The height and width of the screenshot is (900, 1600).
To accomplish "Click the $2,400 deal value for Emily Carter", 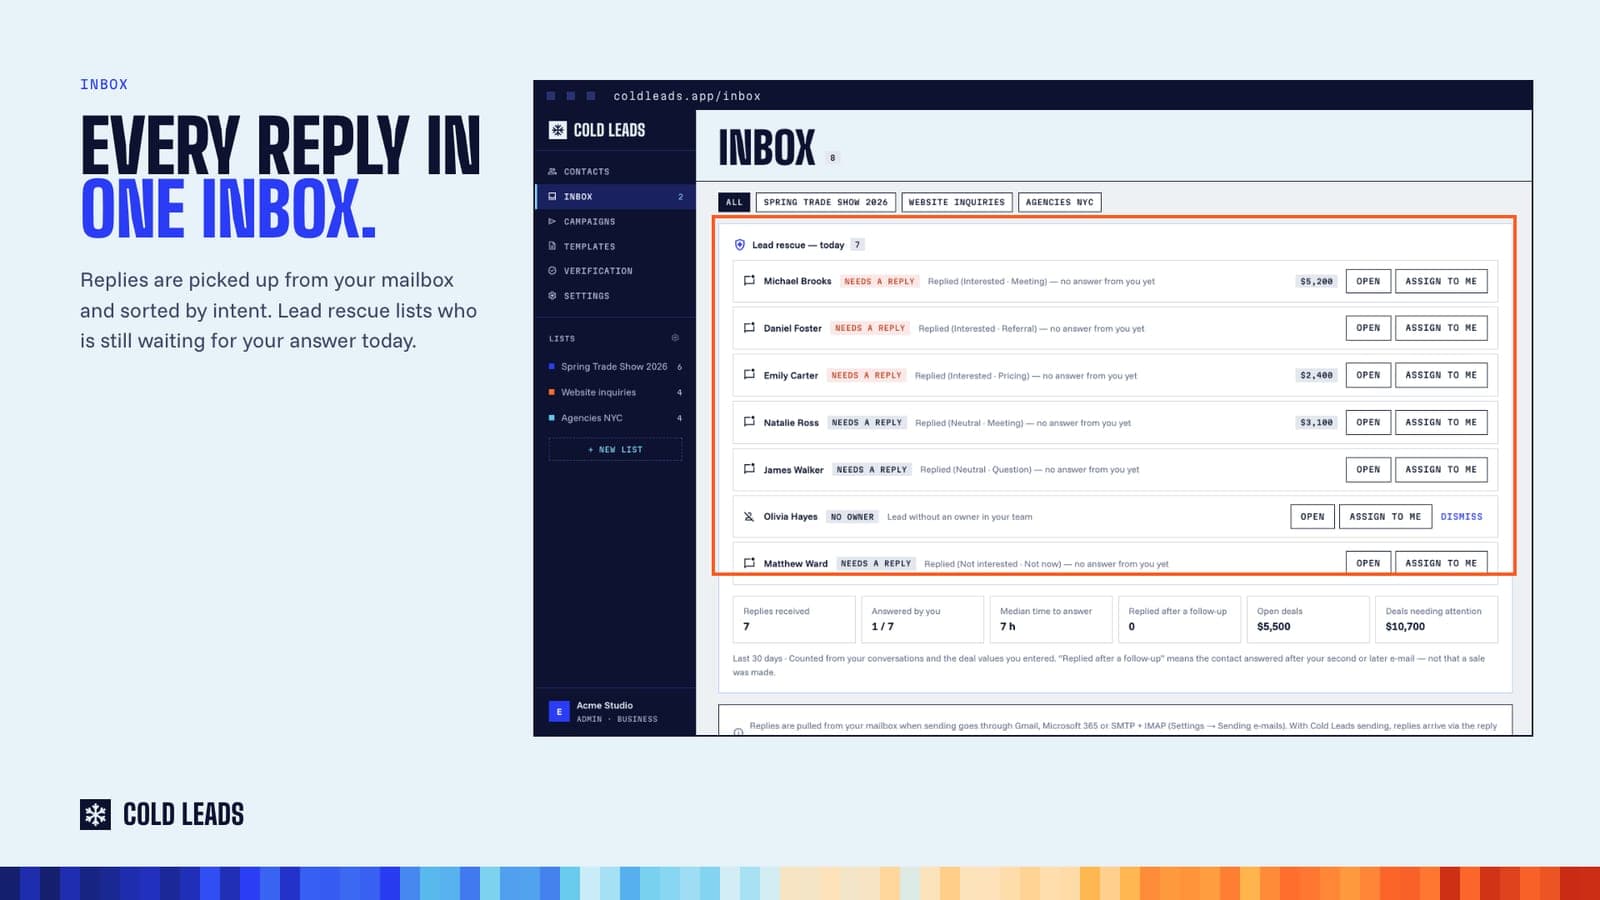I will 1316,375.
